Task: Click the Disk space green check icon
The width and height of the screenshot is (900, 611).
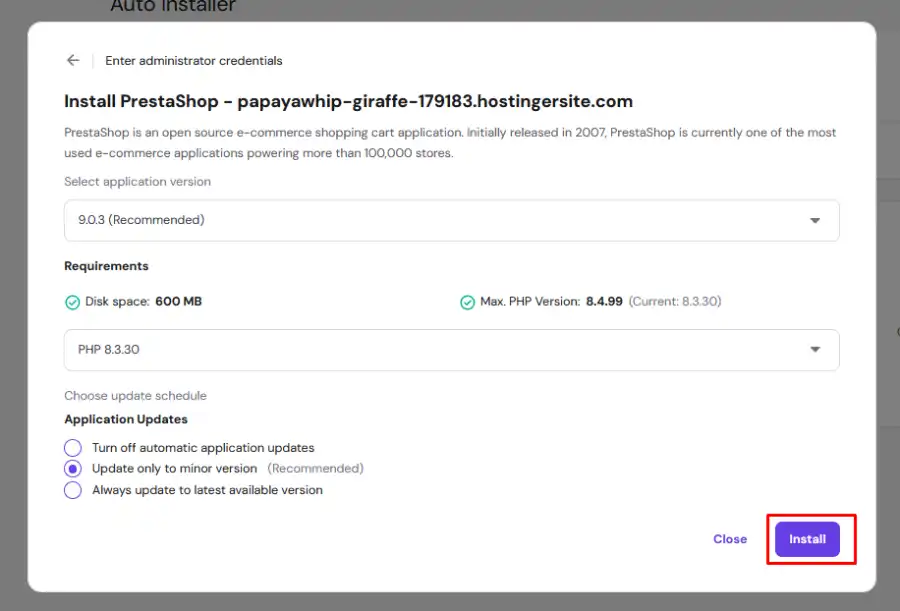Action: click(72, 302)
